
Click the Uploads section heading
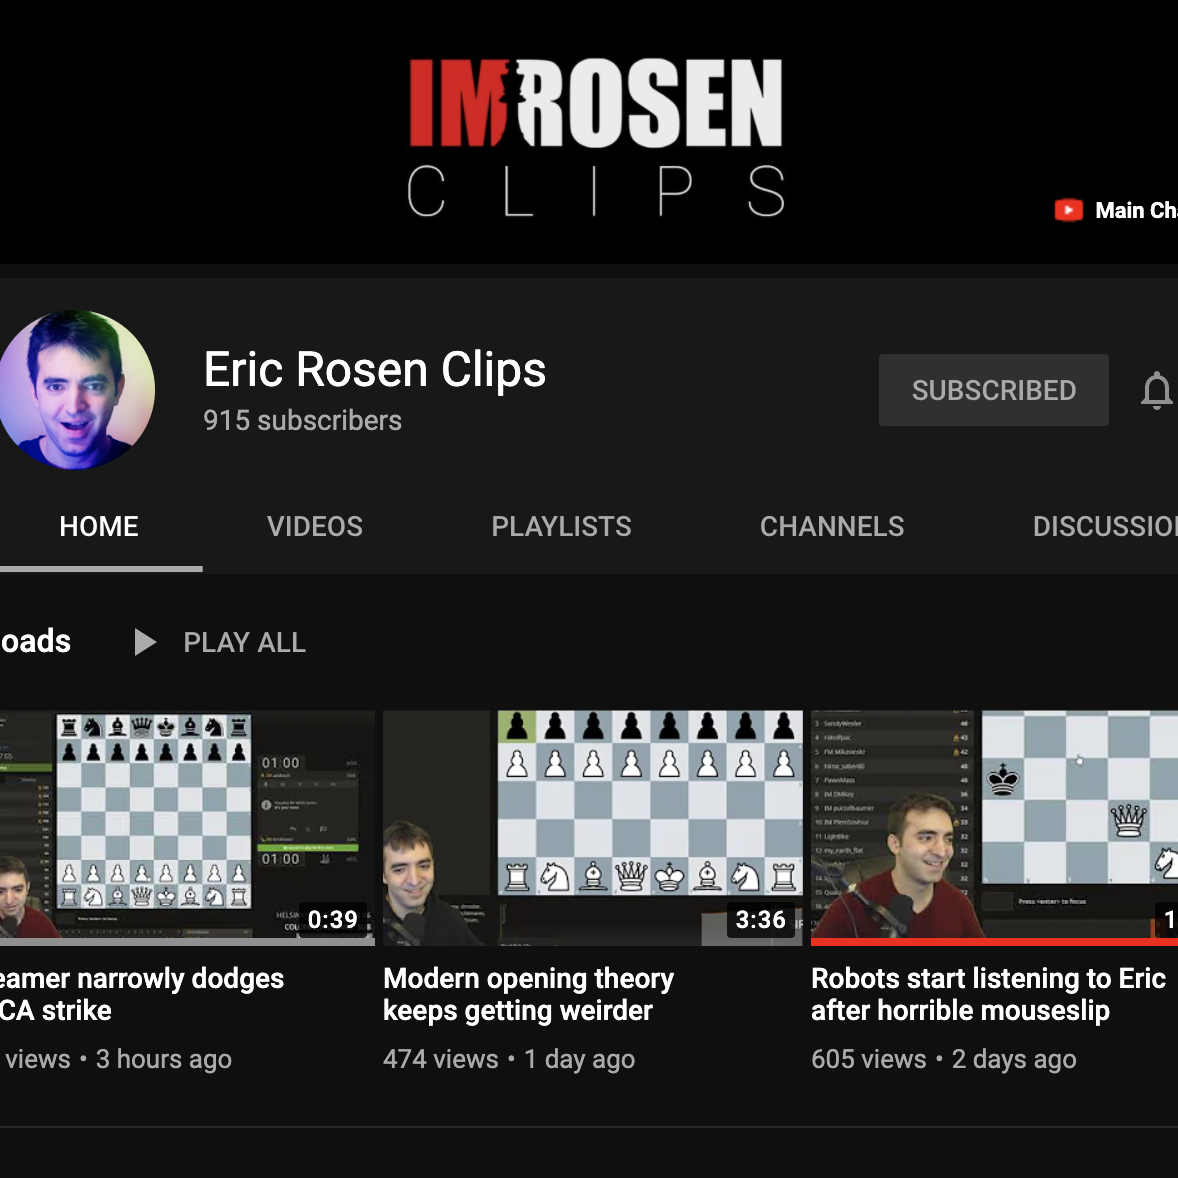(35, 642)
